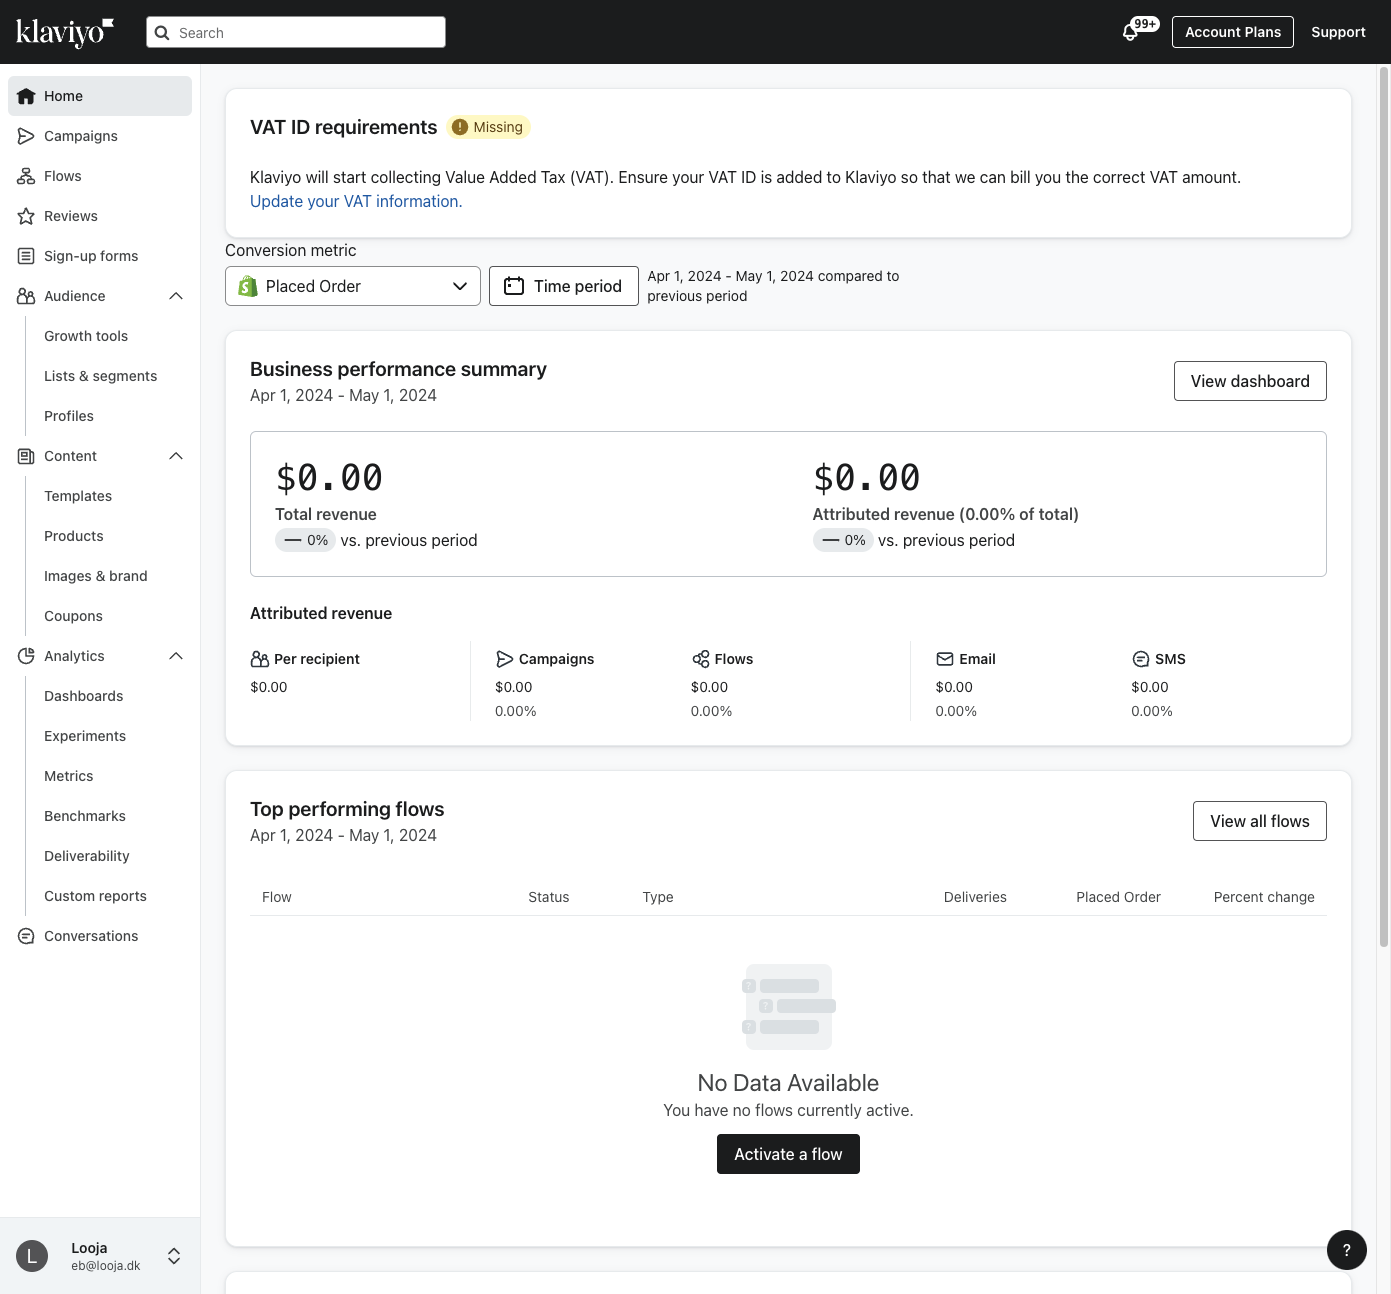Click the search magnifier icon

[162, 32]
